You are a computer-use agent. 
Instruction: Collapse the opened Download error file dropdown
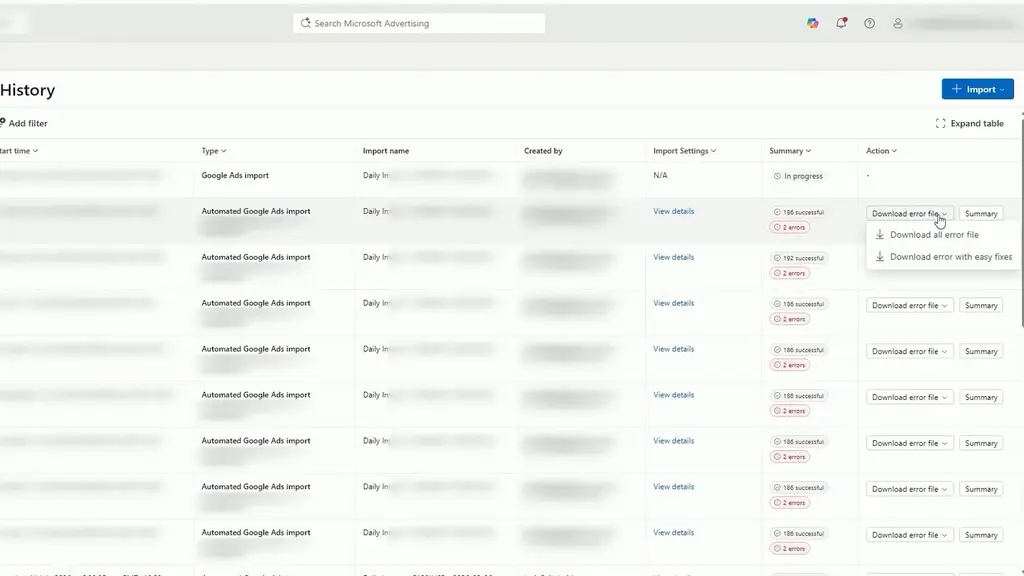pos(910,214)
